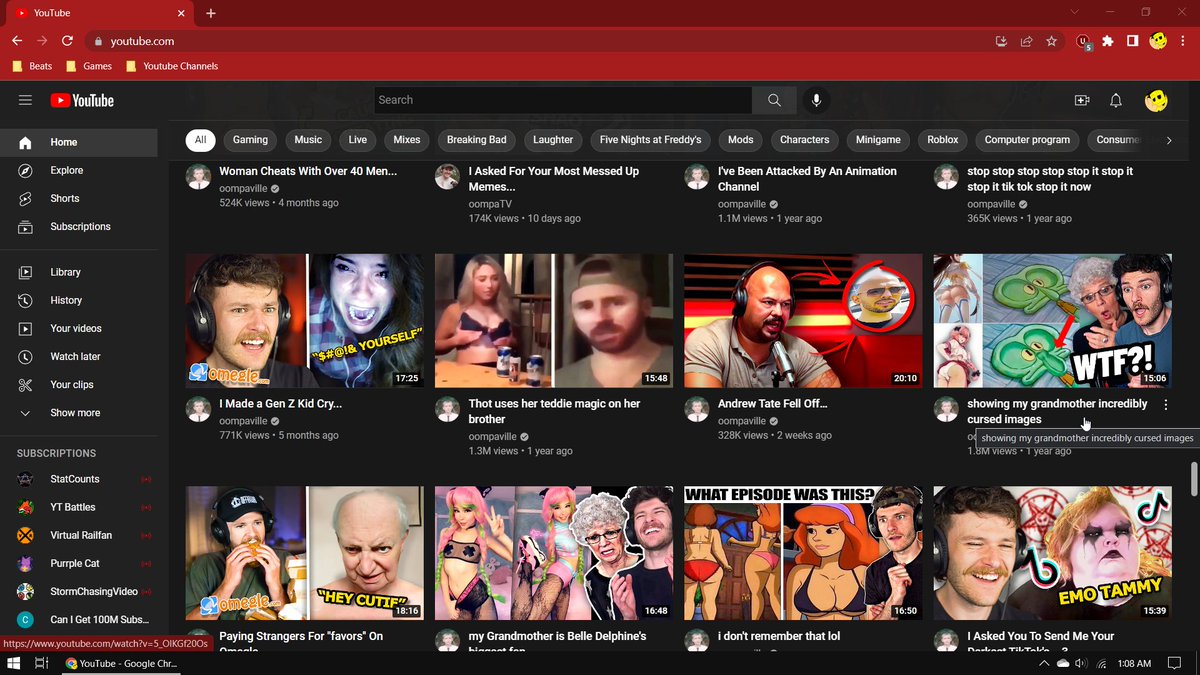This screenshot has height=675, width=1200.
Task: Open StormChasingVideo subscription channel
Action: click(x=79, y=591)
